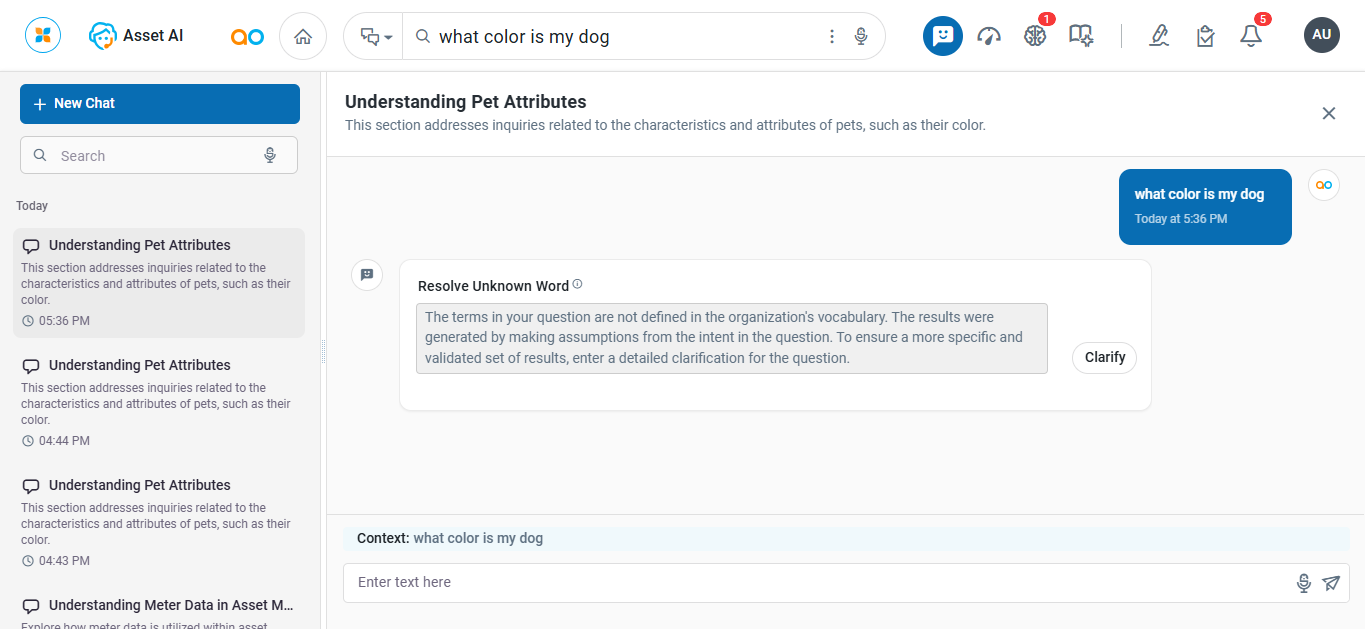Go to the Home page

coord(303,36)
